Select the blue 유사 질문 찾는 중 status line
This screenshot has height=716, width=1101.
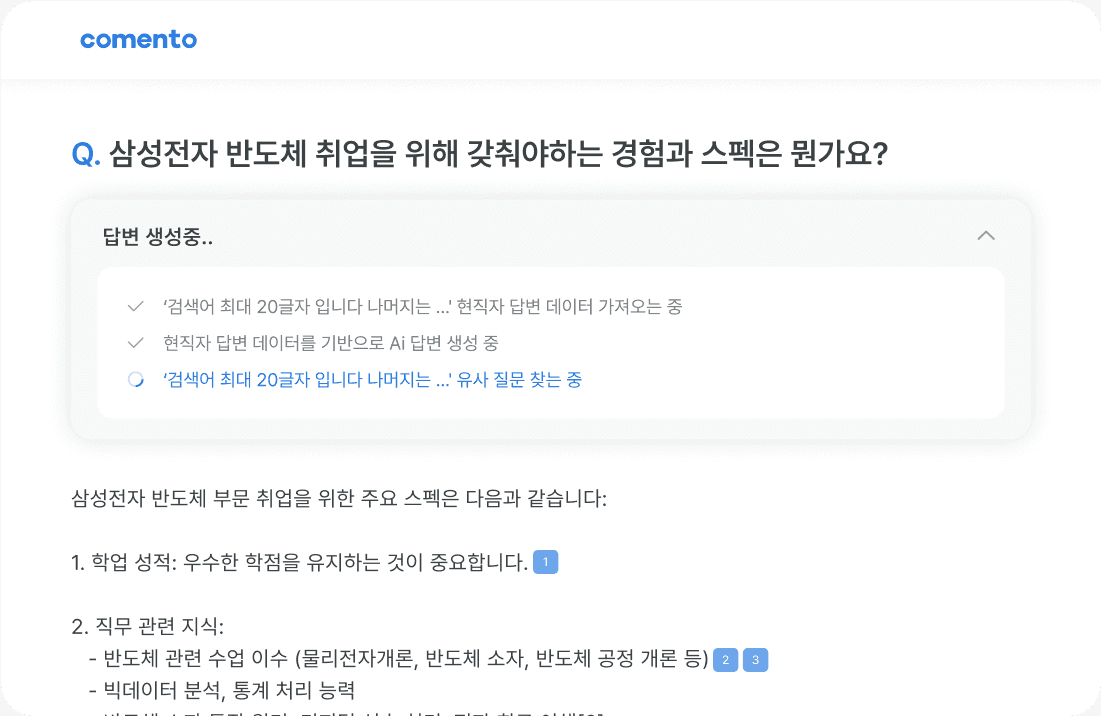pyautogui.click(x=372, y=380)
